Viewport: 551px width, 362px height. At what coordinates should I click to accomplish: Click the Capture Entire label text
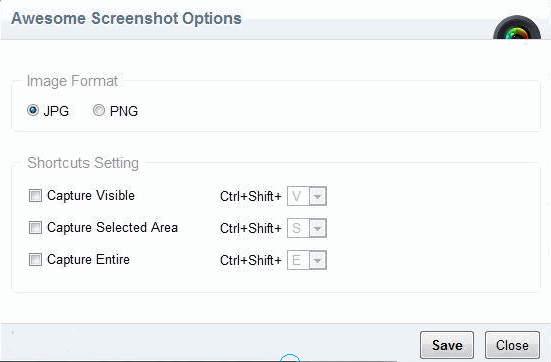88,260
